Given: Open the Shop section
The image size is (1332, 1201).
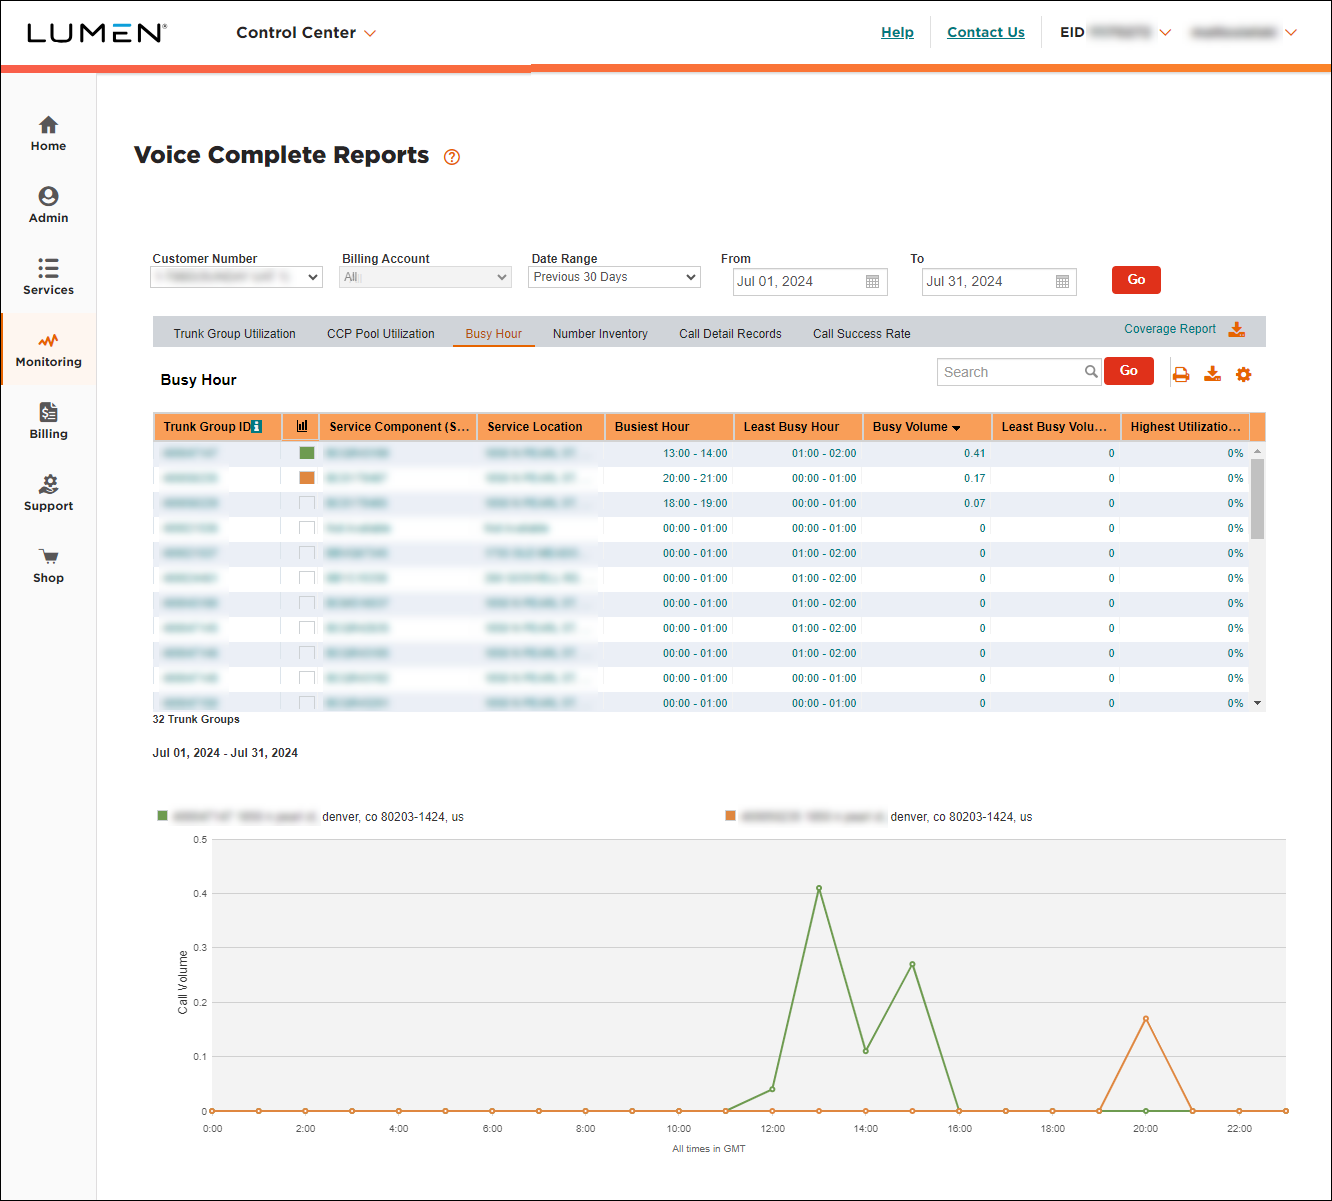Looking at the screenshot, I should (48, 565).
